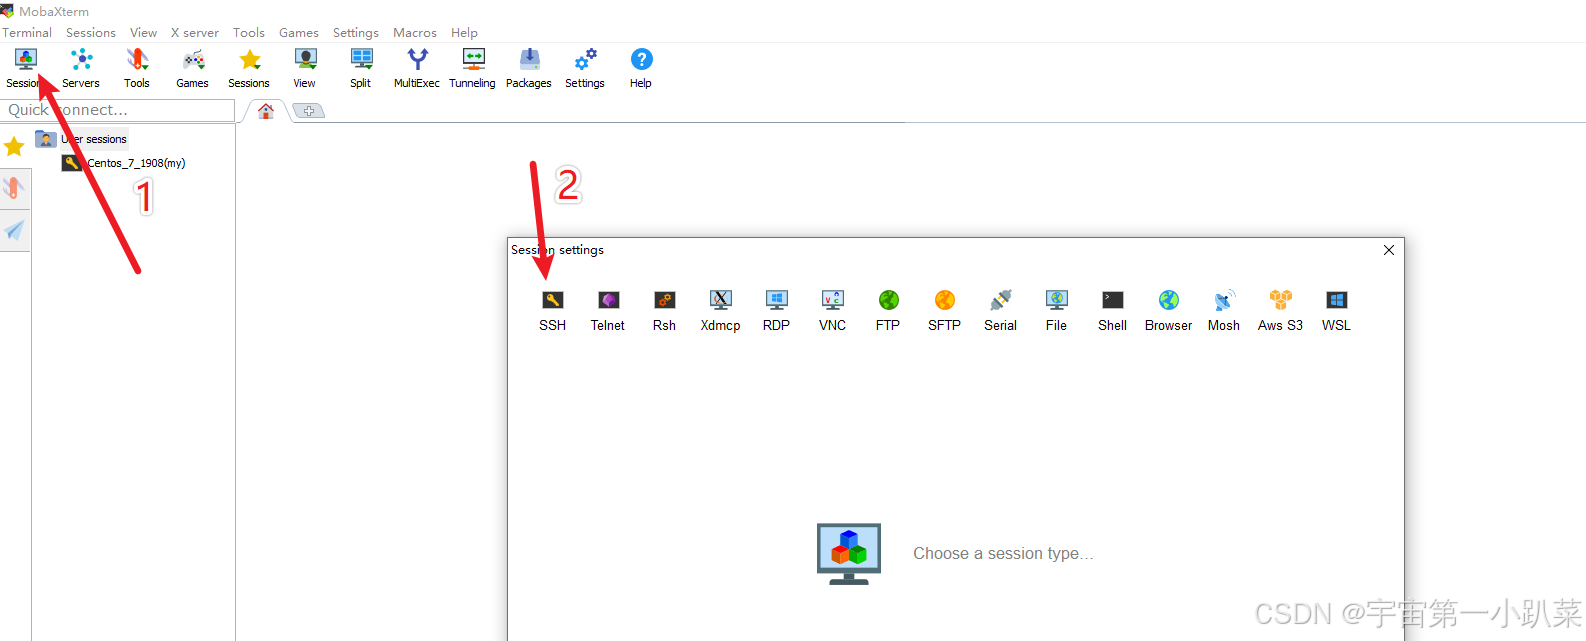Open the Help menu in menu bar
The image size is (1586, 641).
464,33
